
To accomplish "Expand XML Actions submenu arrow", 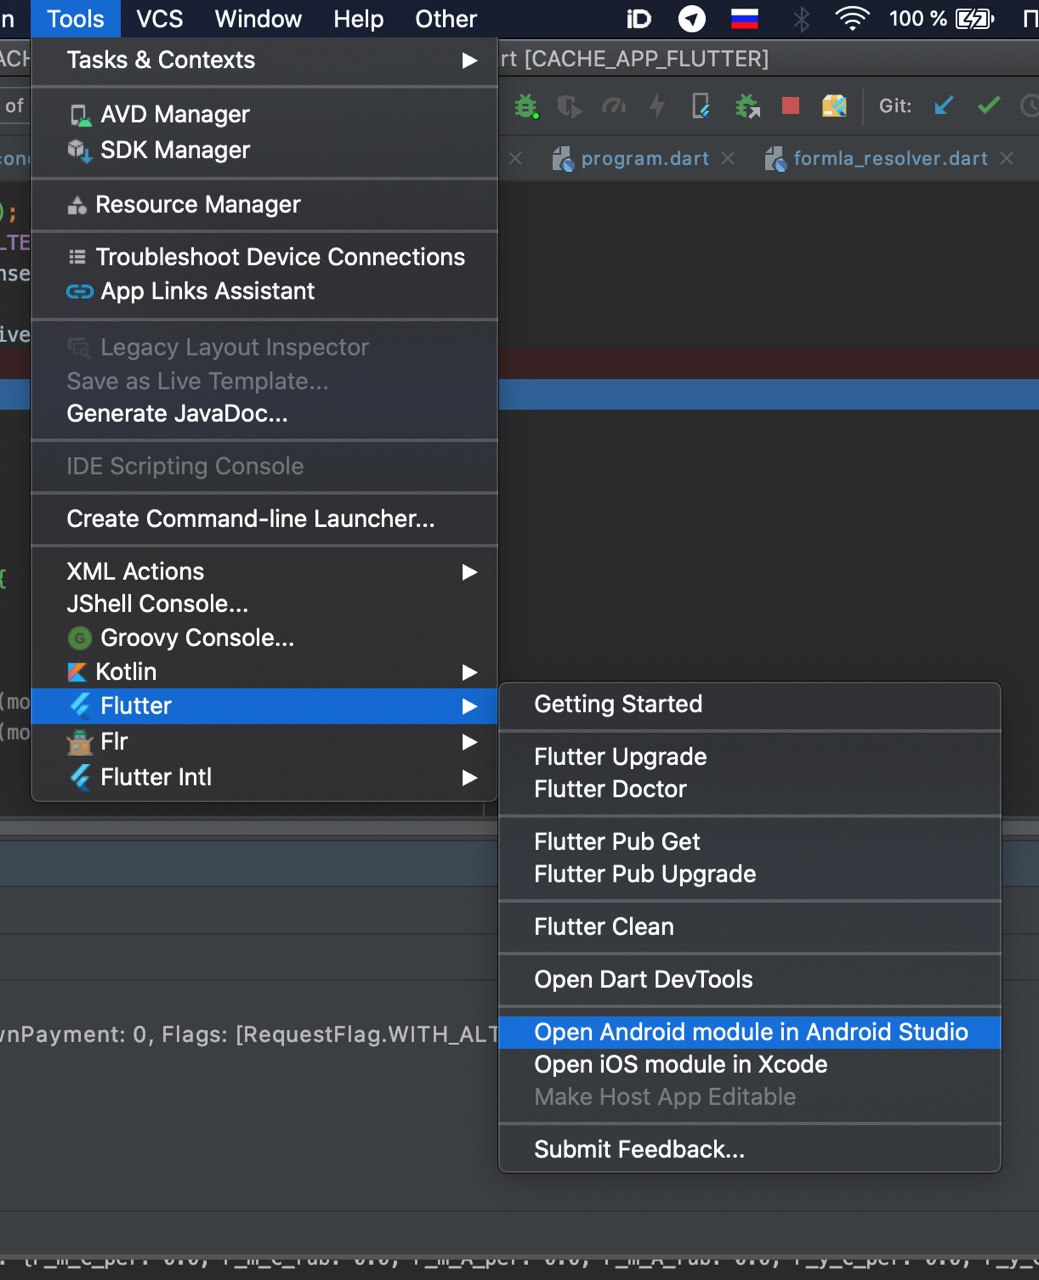I will [469, 572].
